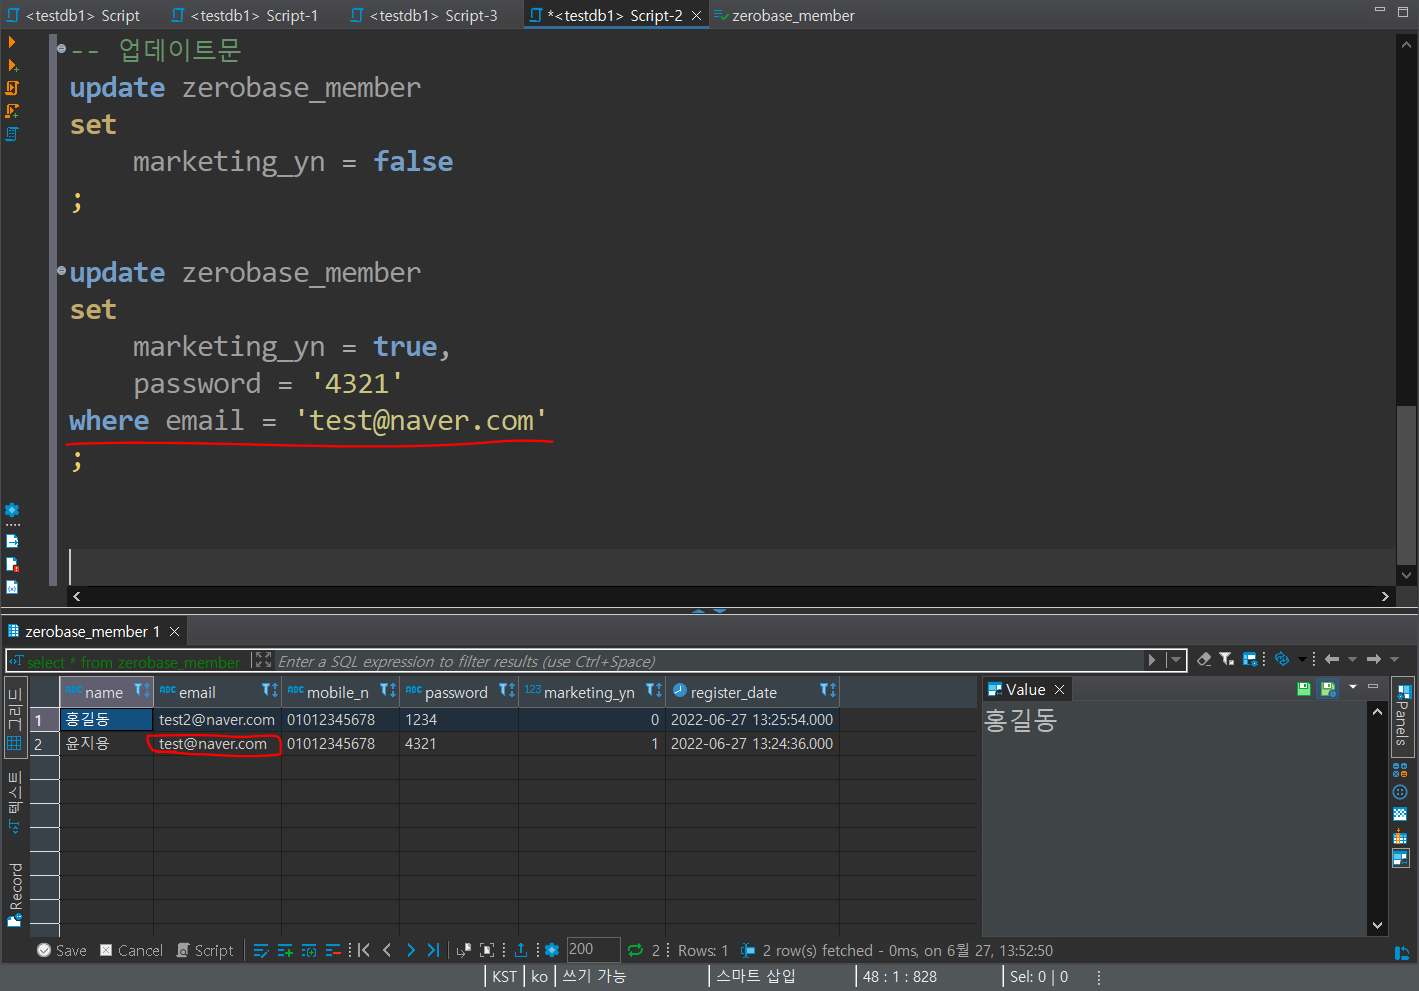Export result set upload icon
The image size is (1419, 991).
pyautogui.click(x=520, y=950)
